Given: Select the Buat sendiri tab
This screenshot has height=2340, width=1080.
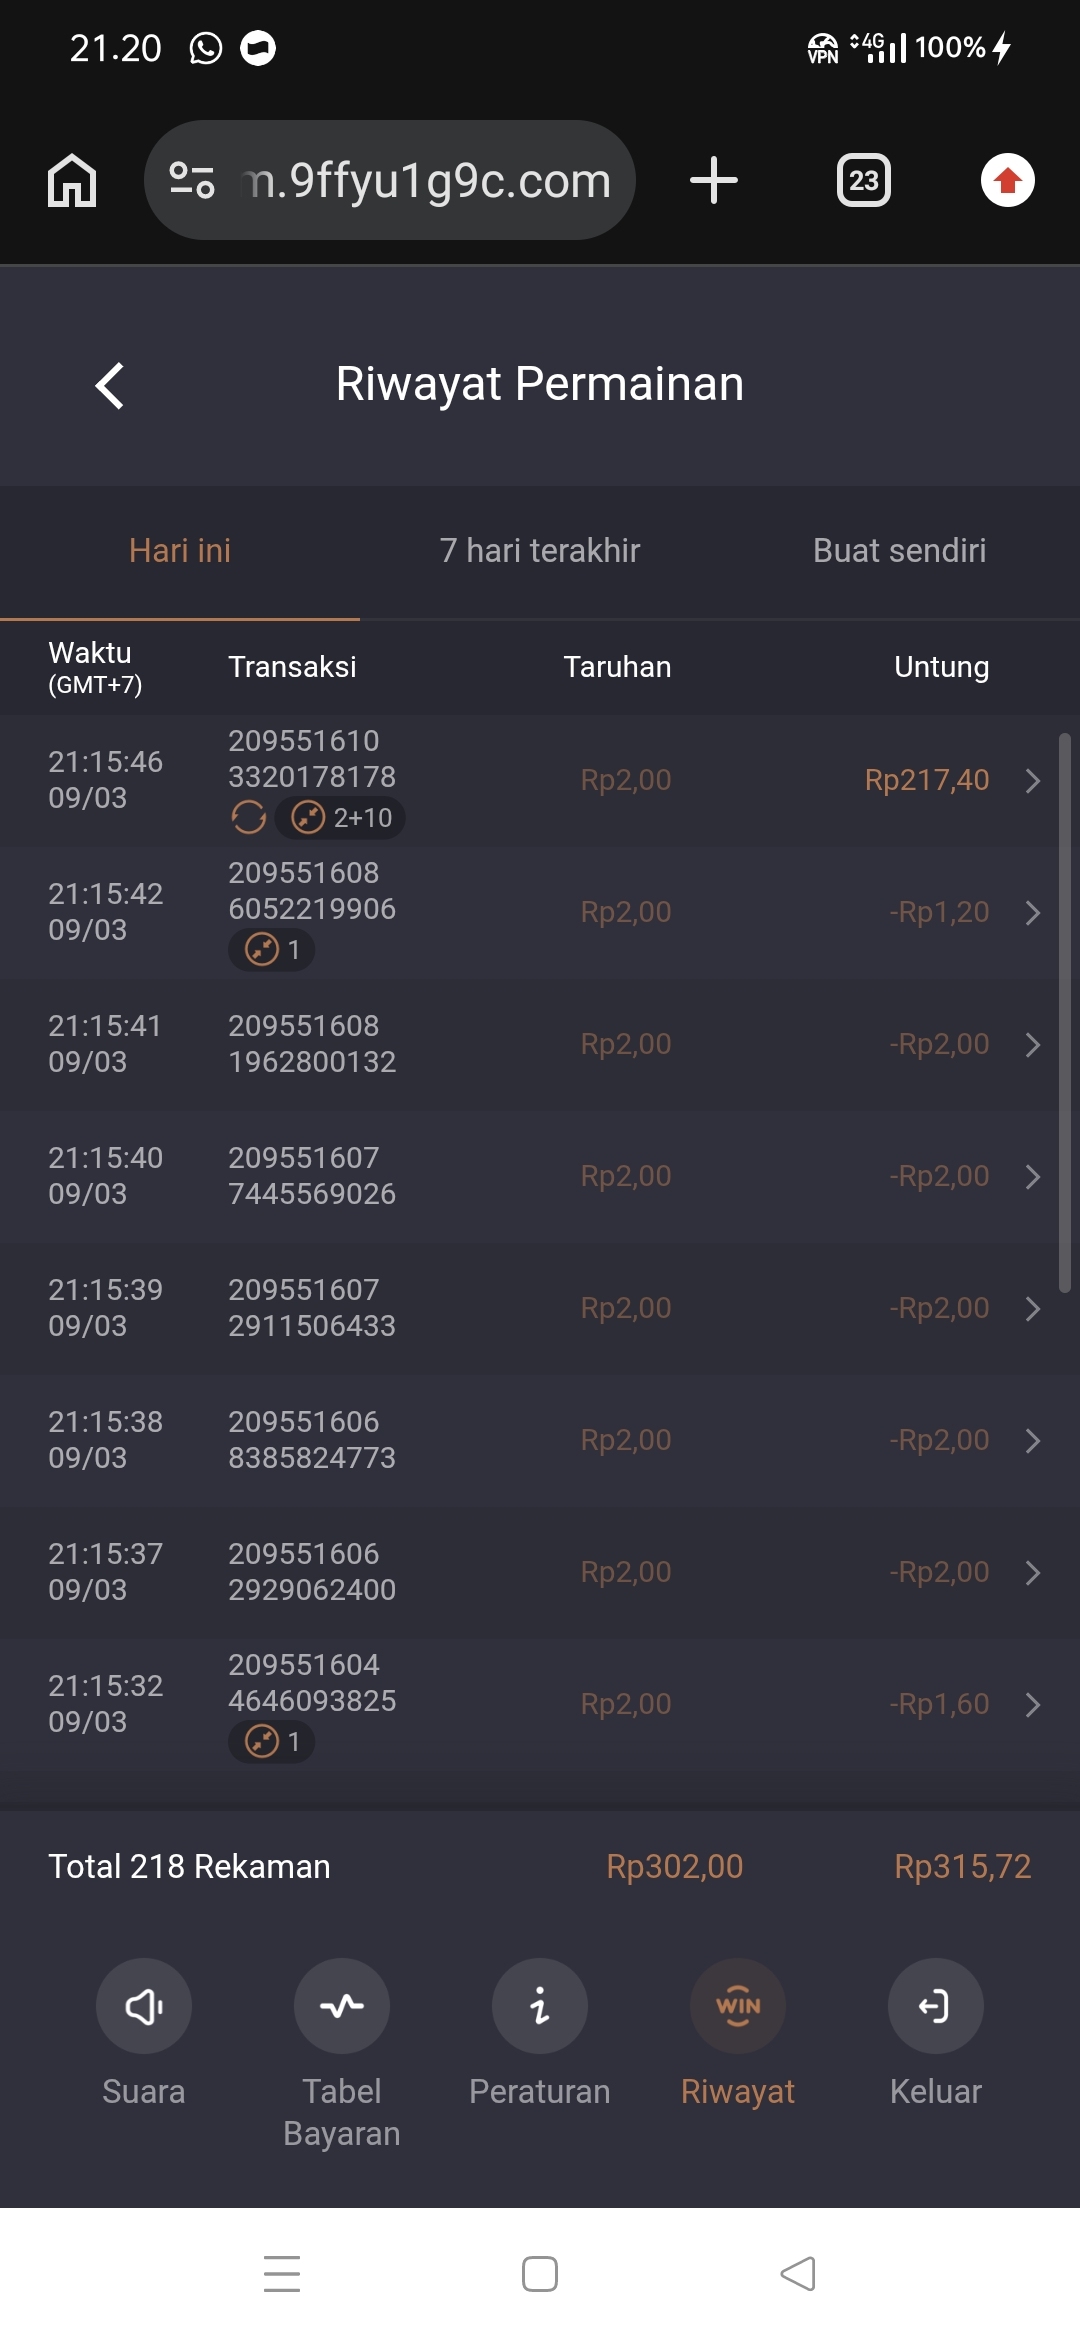Looking at the screenshot, I should coord(900,551).
